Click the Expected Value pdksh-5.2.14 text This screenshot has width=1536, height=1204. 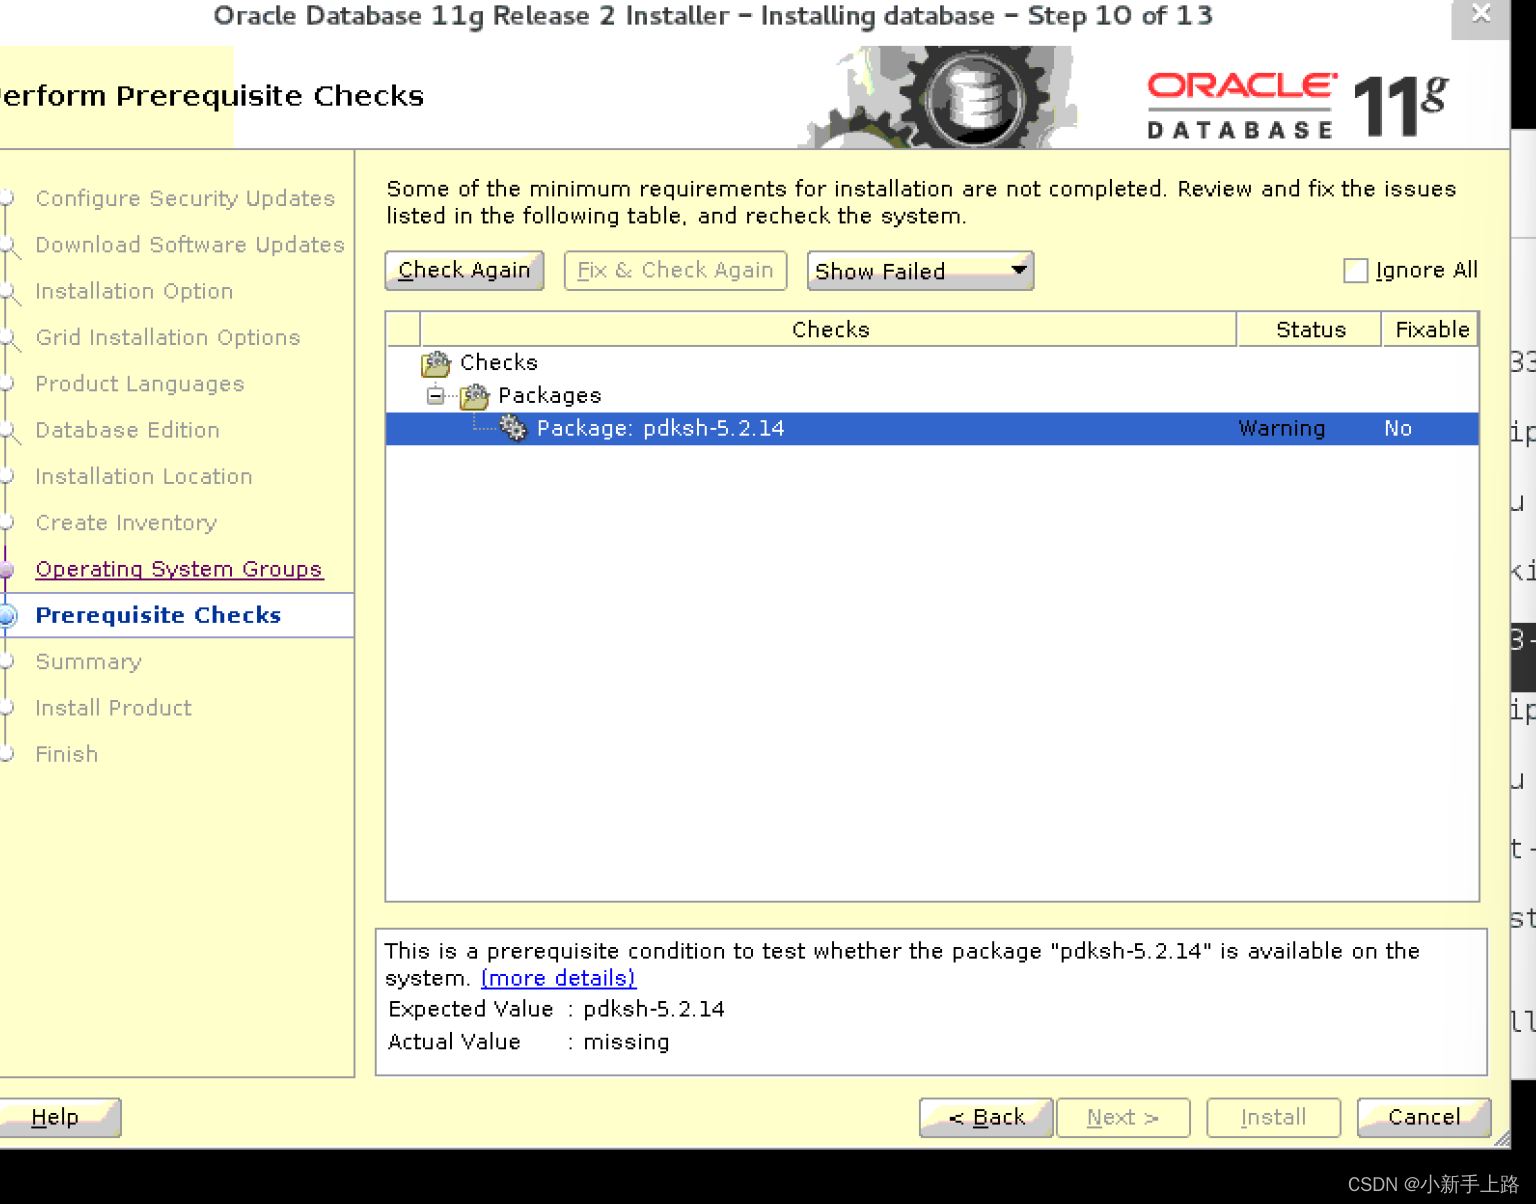pos(654,1009)
